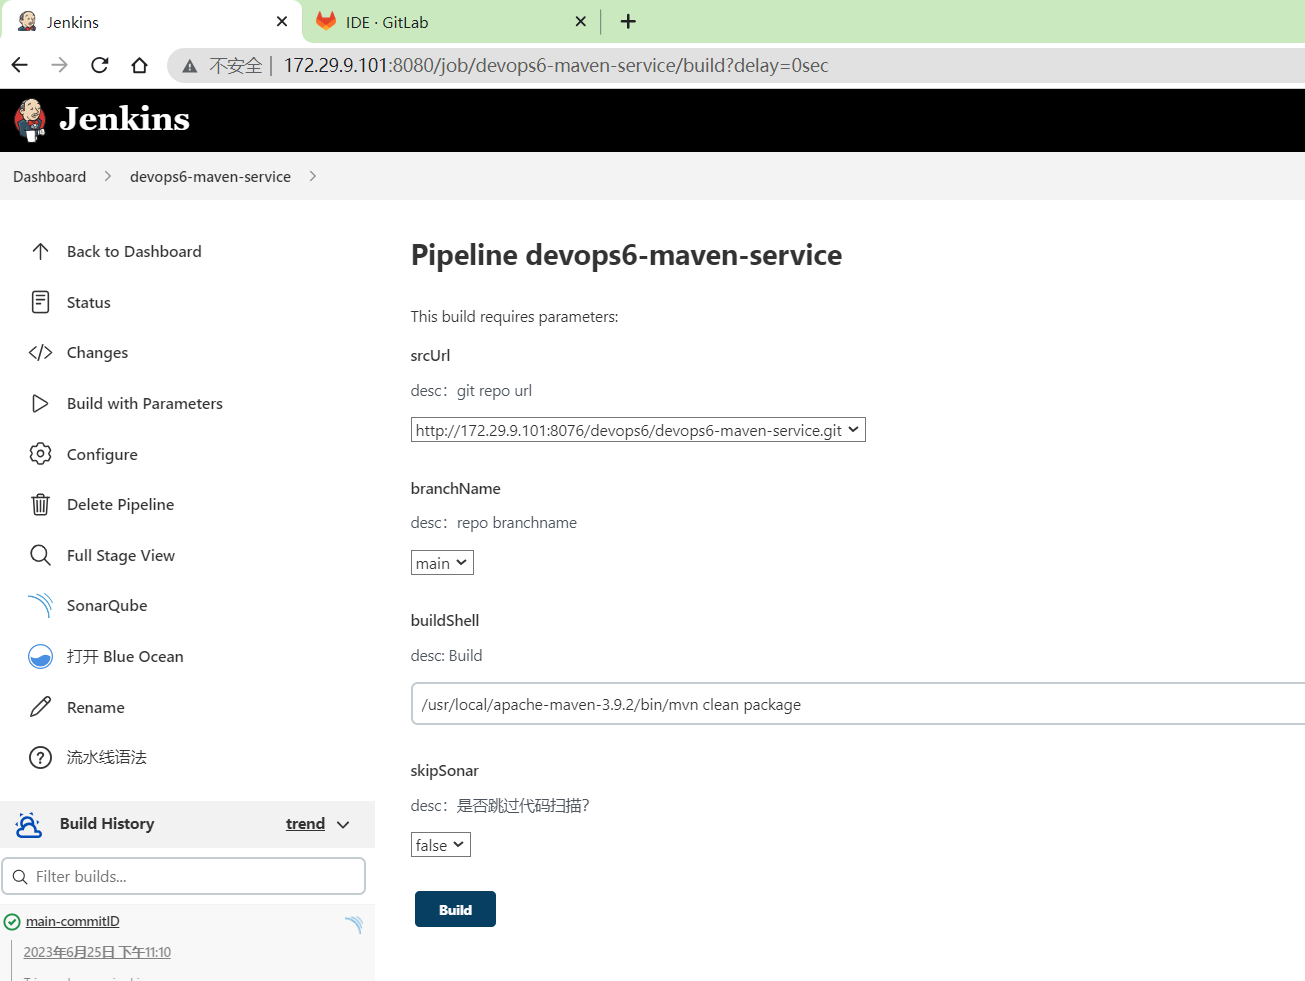
Task: Select Delete Pipeline sidebar item
Action: [x=120, y=504]
